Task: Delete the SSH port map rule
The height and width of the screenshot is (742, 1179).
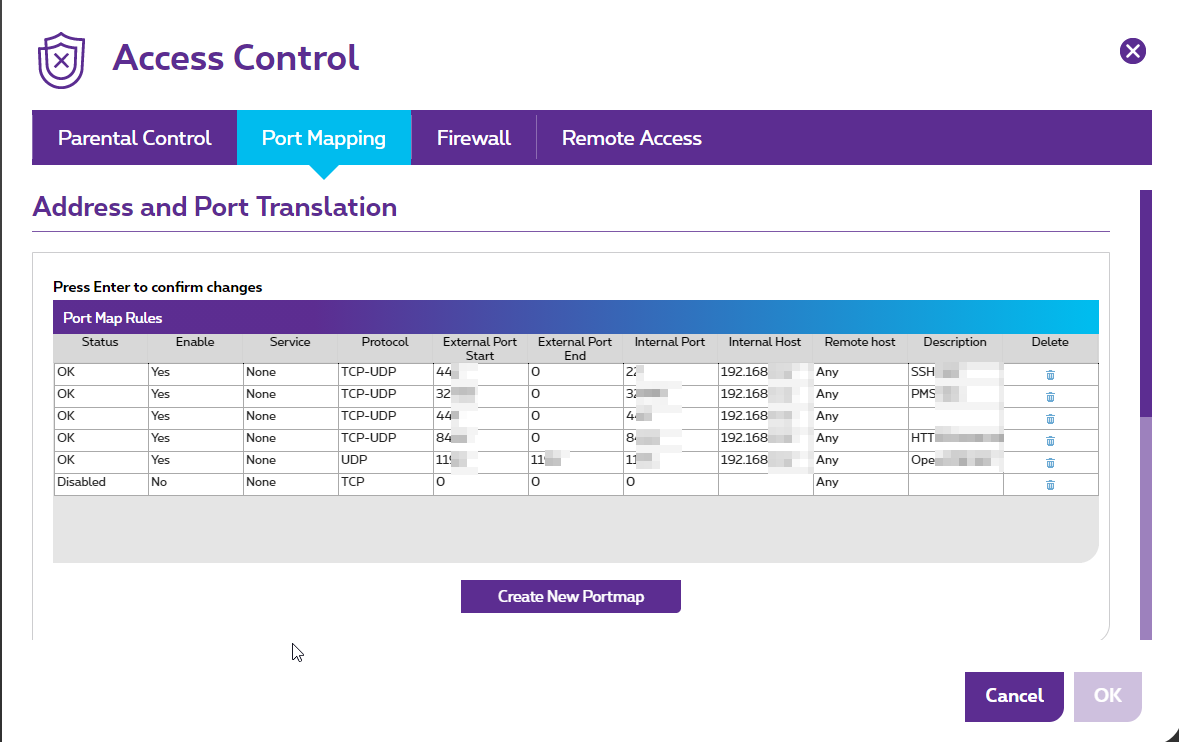Action: click(x=1050, y=374)
